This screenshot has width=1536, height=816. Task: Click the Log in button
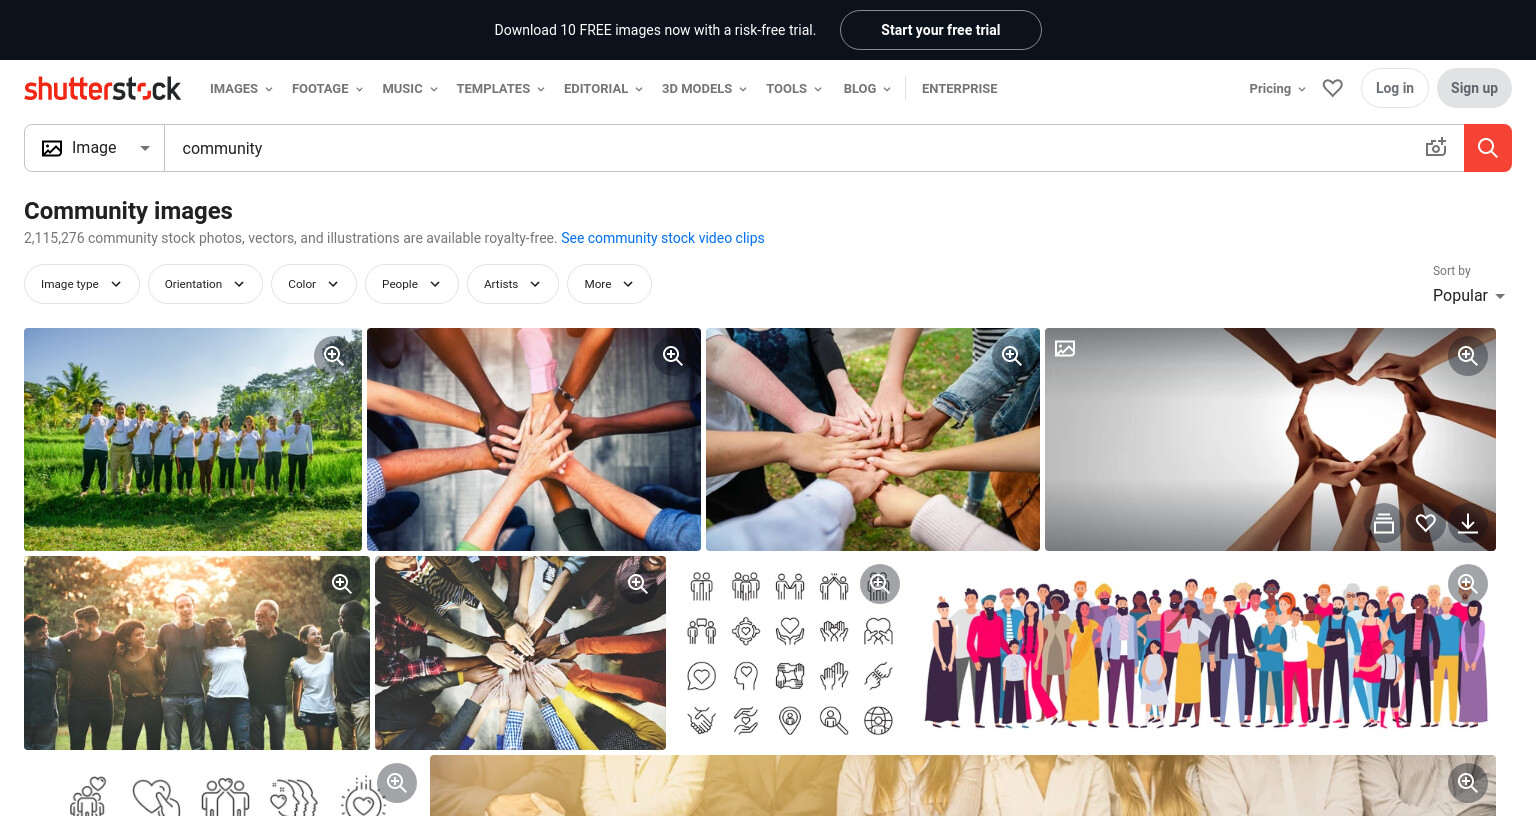[1395, 88]
